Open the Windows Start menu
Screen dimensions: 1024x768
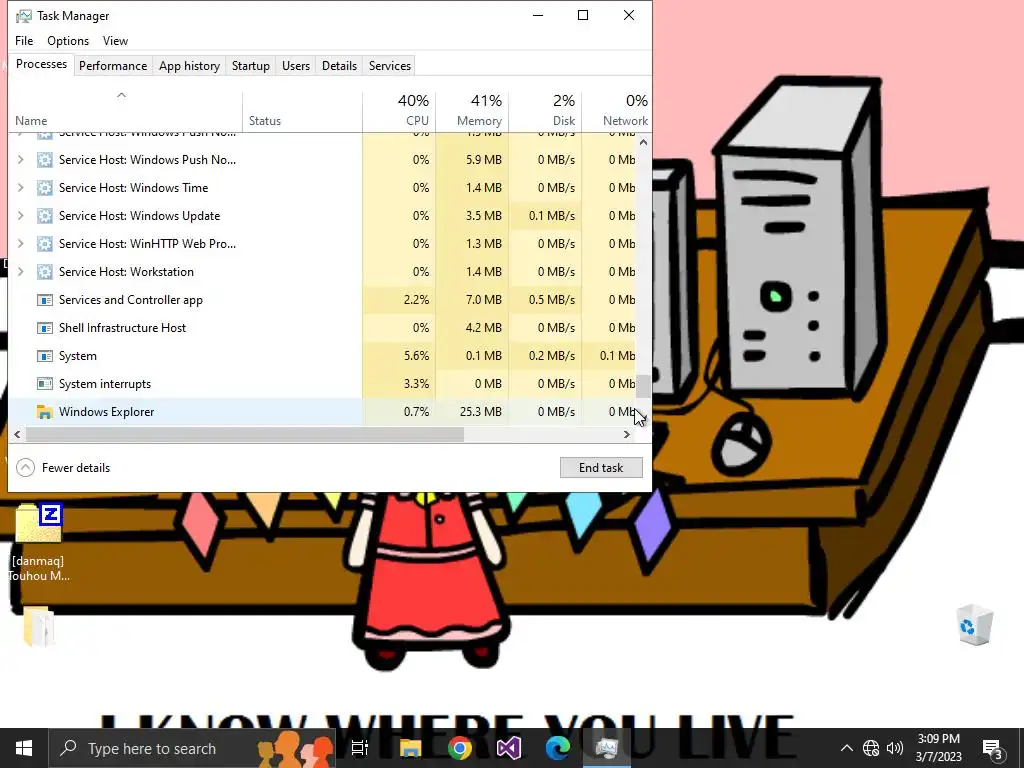[x=24, y=748]
